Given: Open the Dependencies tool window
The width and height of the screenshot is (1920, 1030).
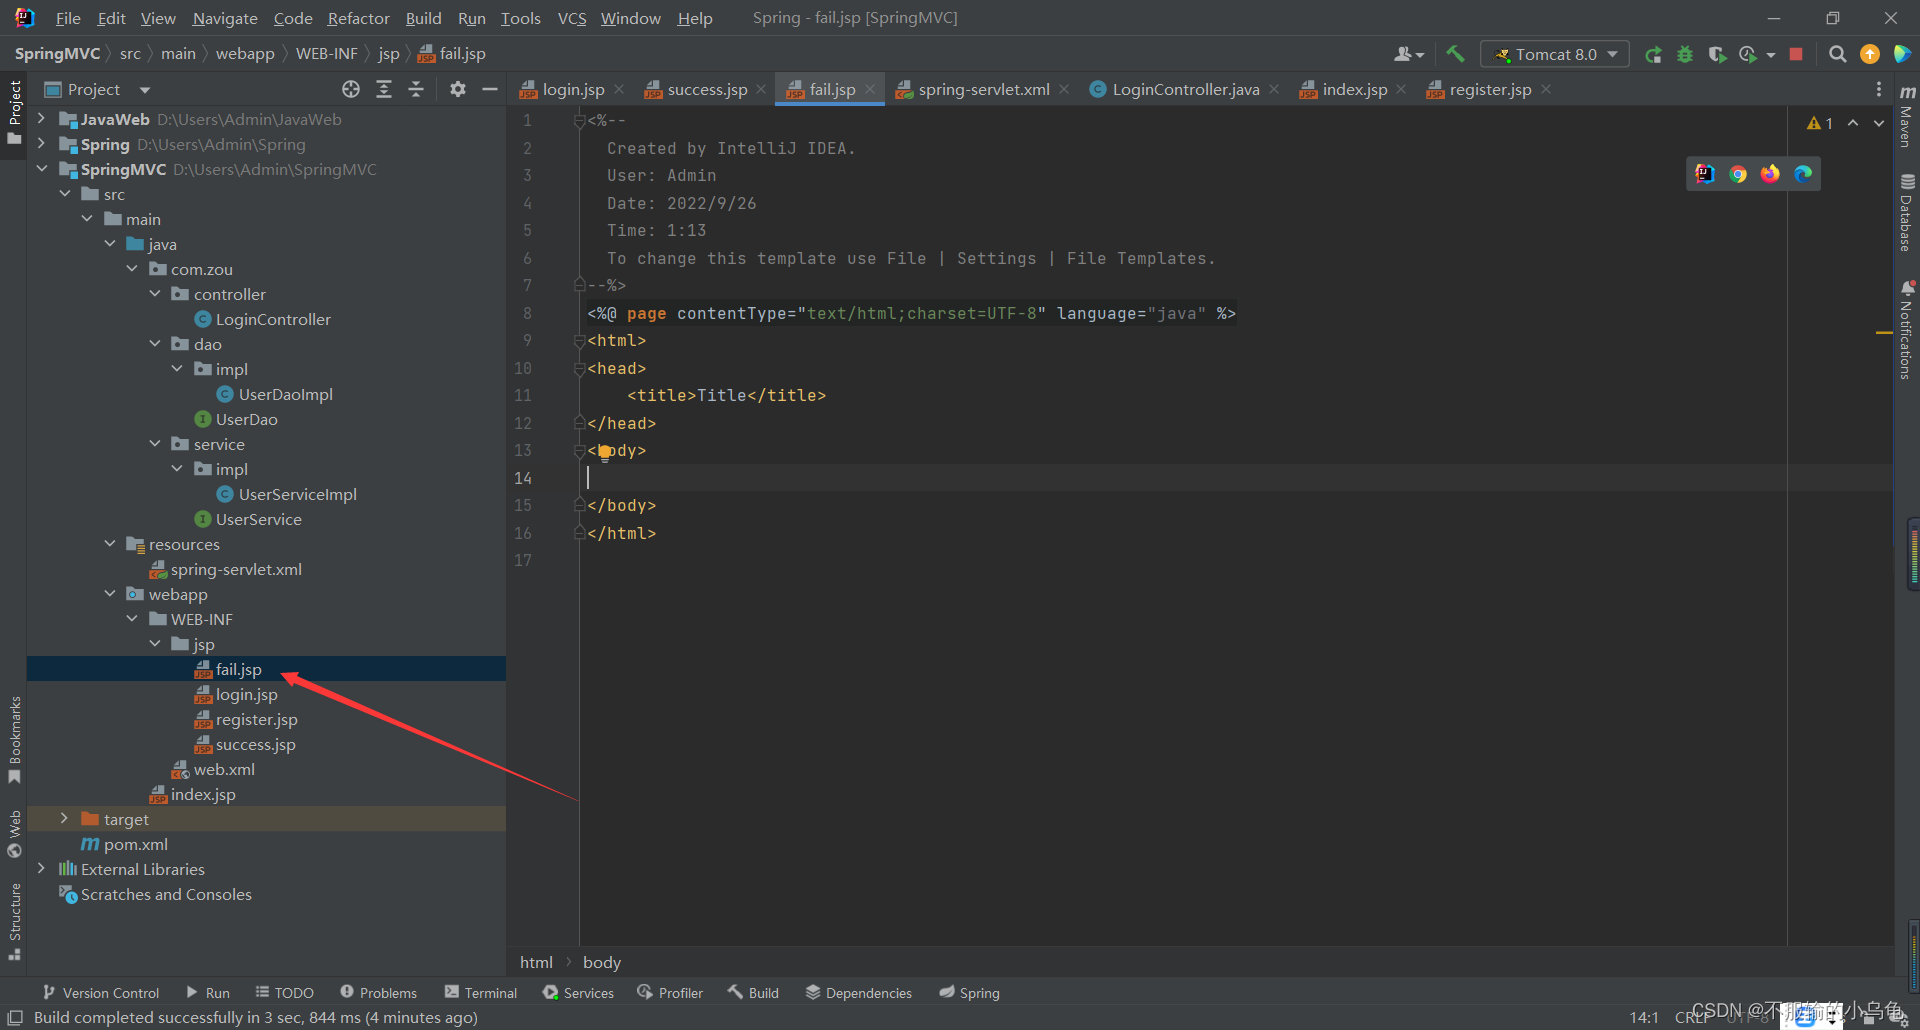Looking at the screenshot, I should coord(859,992).
